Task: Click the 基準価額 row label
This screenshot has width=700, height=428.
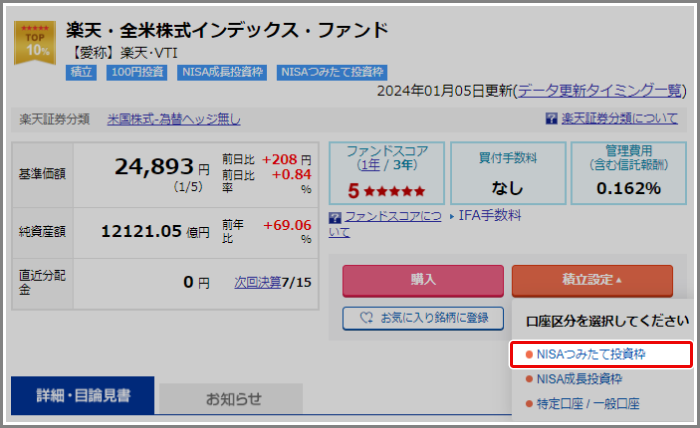Action: pyautogui.click(x=42, y=174)
